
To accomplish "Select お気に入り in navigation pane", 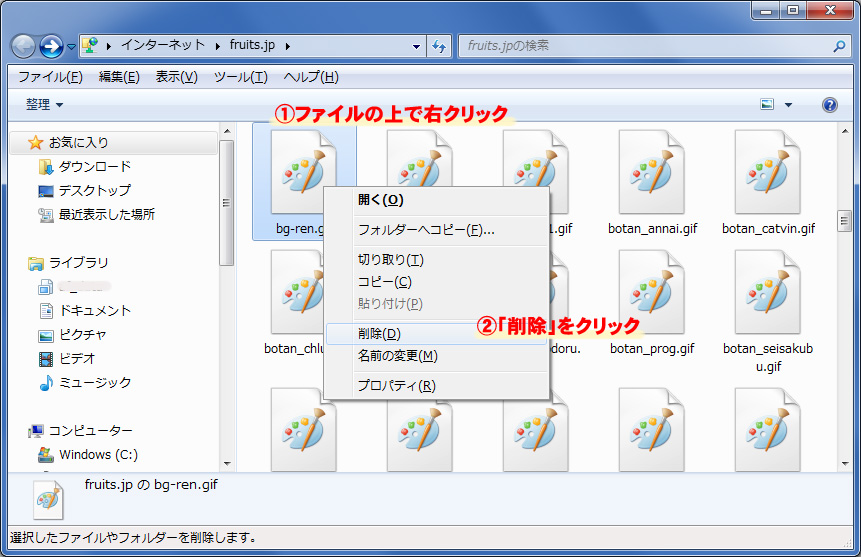I will point(113,142).
